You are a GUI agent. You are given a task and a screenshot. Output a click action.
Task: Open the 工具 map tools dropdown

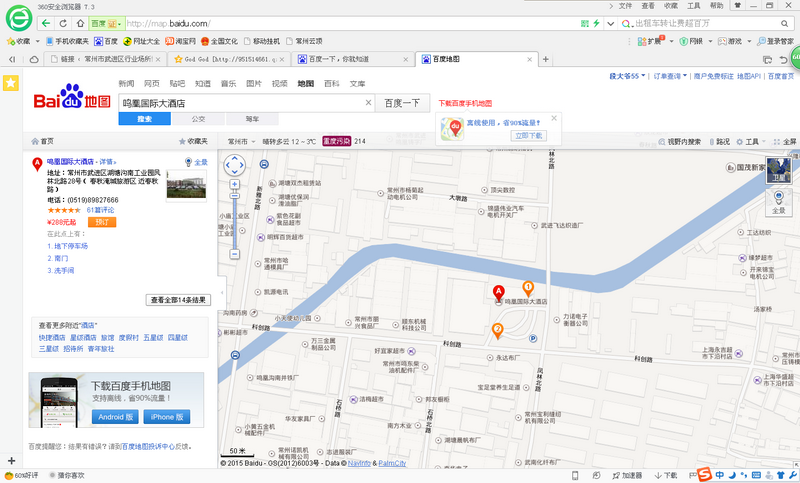coord(751,142)
